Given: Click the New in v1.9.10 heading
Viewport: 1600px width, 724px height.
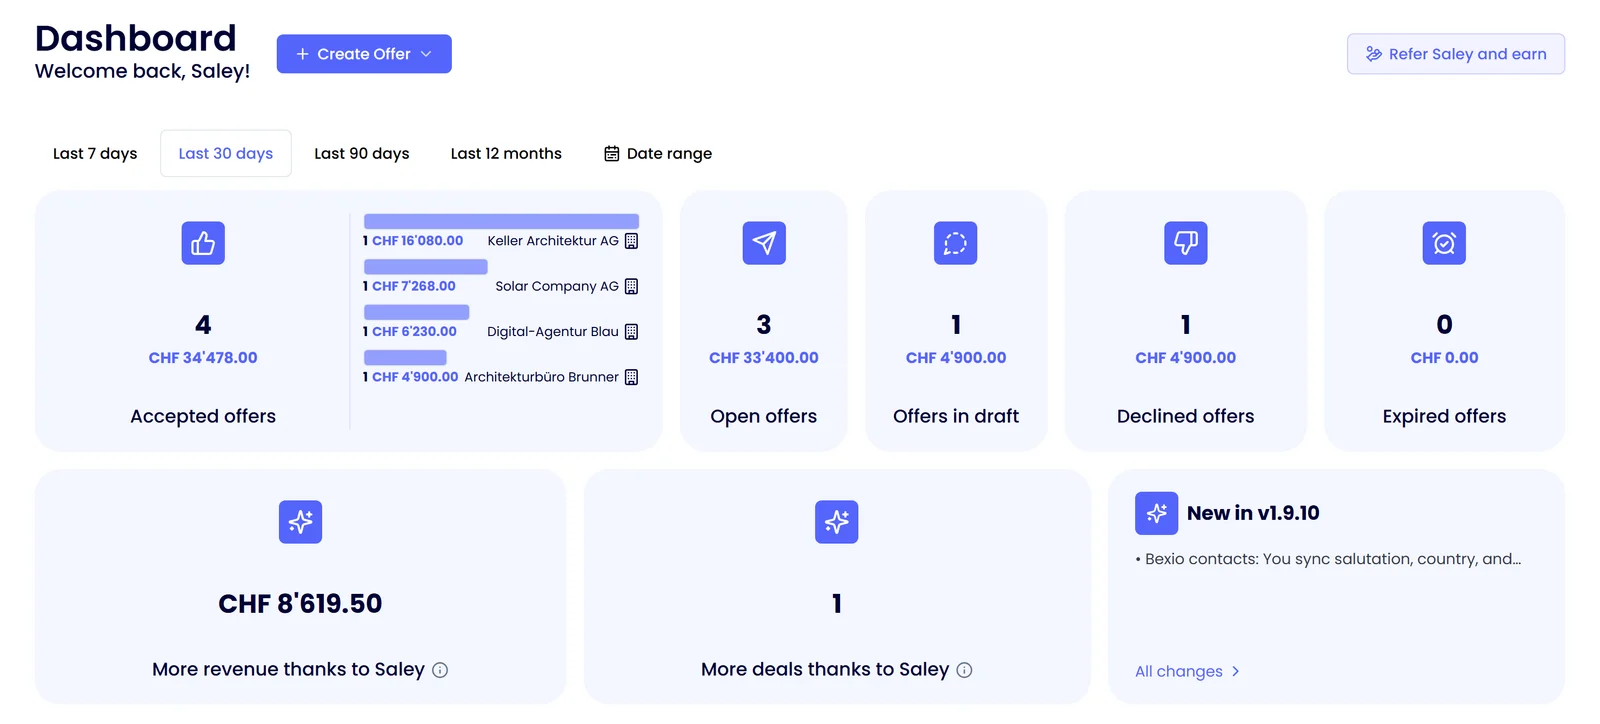Looking at the screenshot, I should click(x=1253, y=513).
